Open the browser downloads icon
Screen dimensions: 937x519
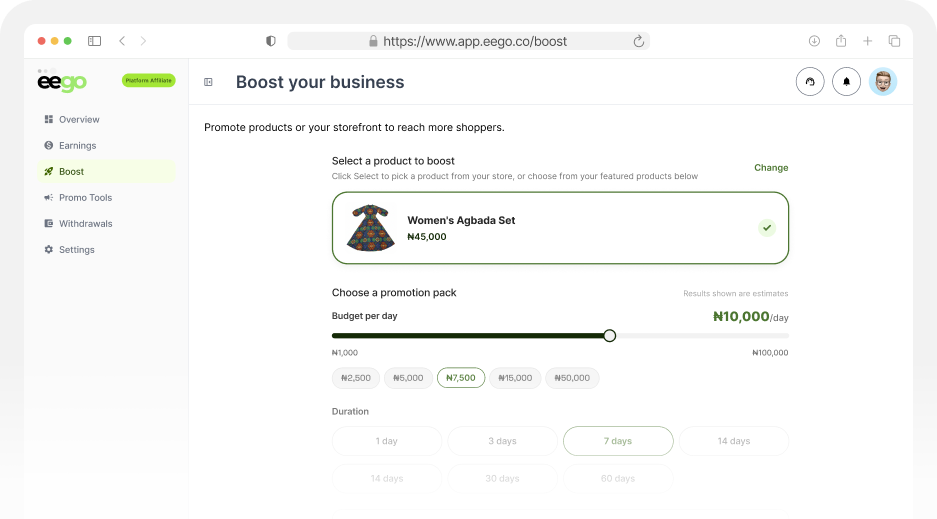814,41
